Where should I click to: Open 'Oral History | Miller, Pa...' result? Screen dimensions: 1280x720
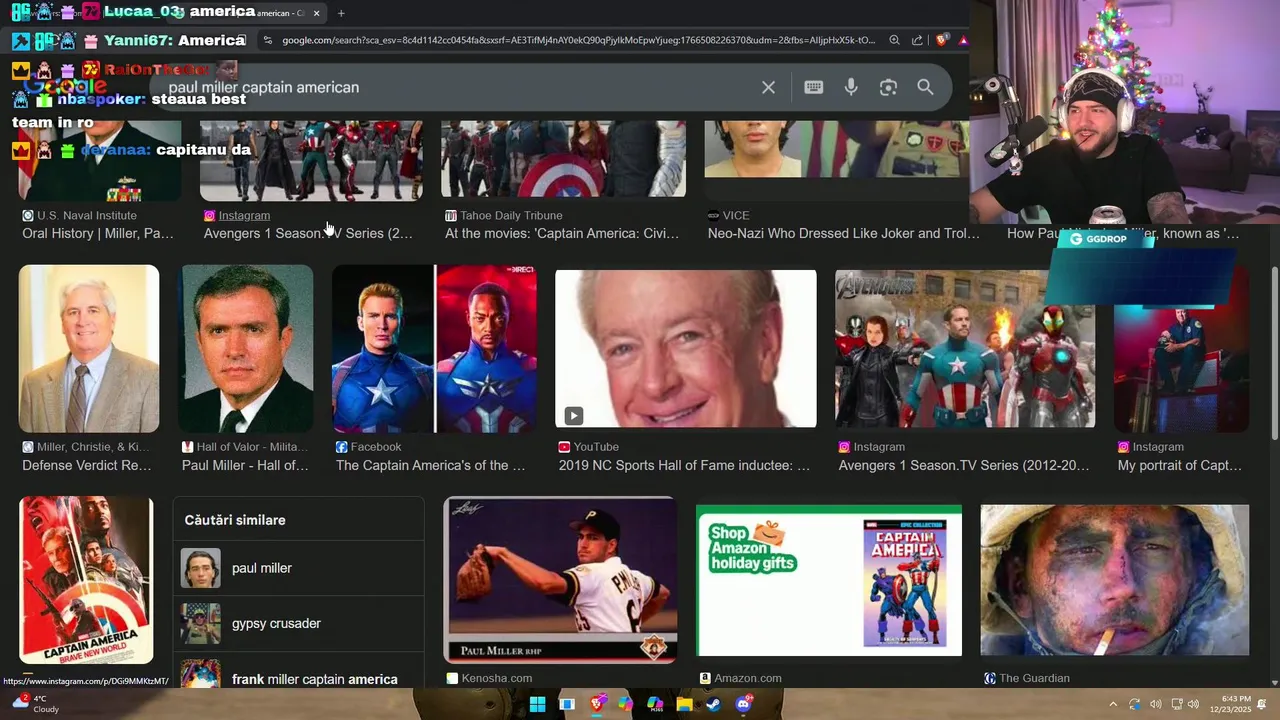pos(98,233)
